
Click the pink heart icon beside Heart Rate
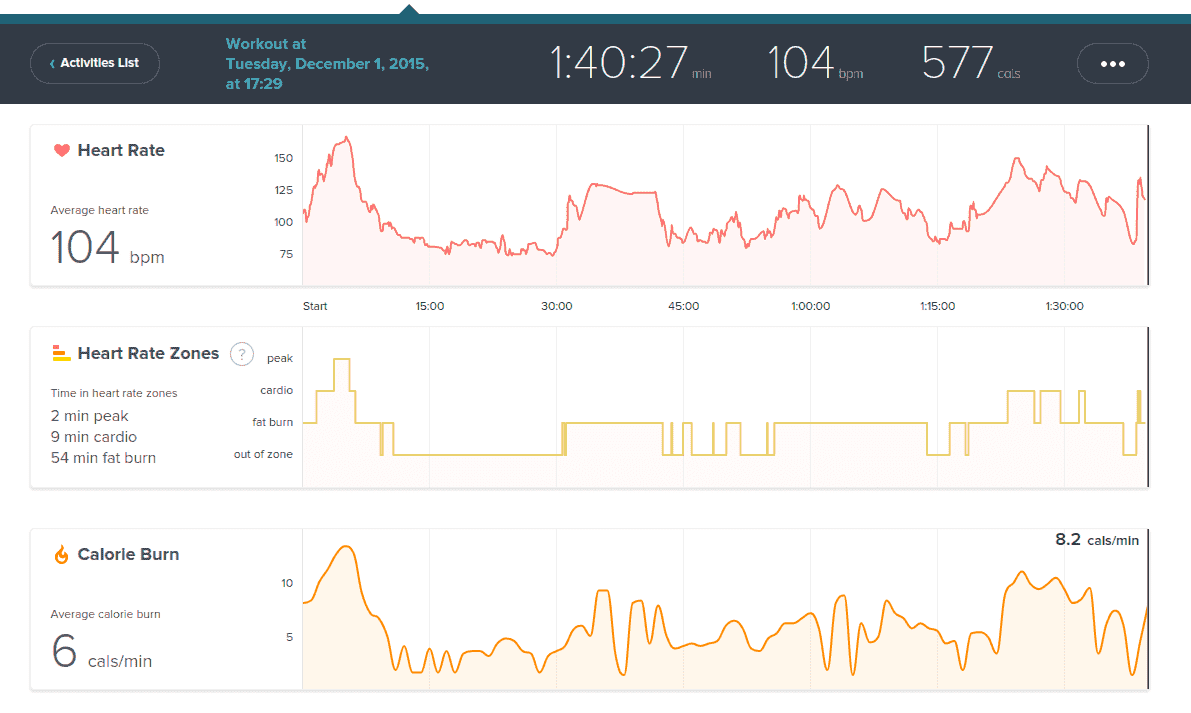coord(61,151)
